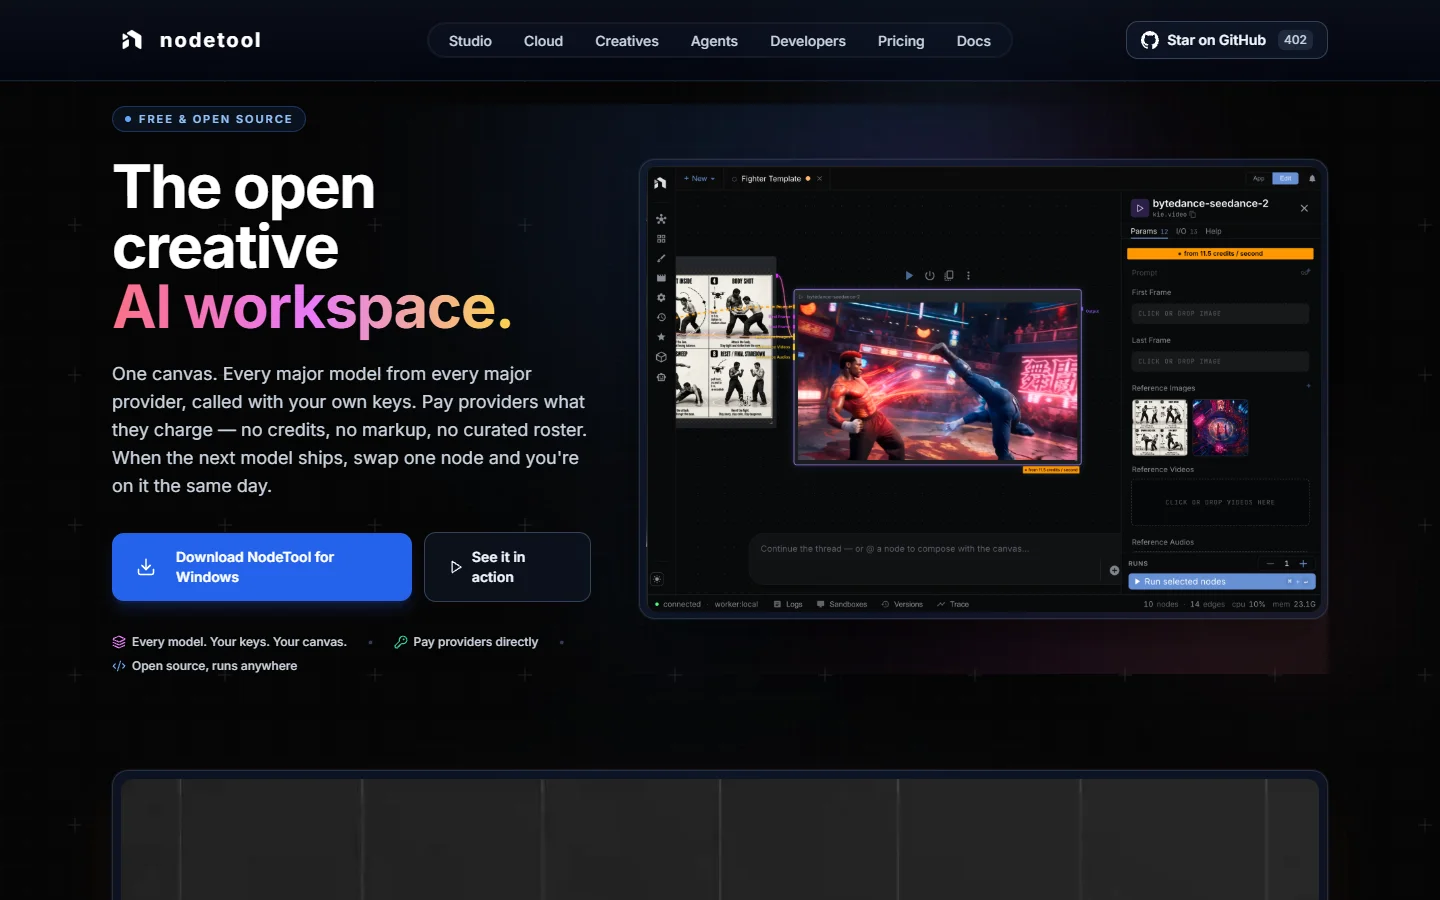Open the Agents nav item
The image size is (1440, 900).
click(714, 41)
